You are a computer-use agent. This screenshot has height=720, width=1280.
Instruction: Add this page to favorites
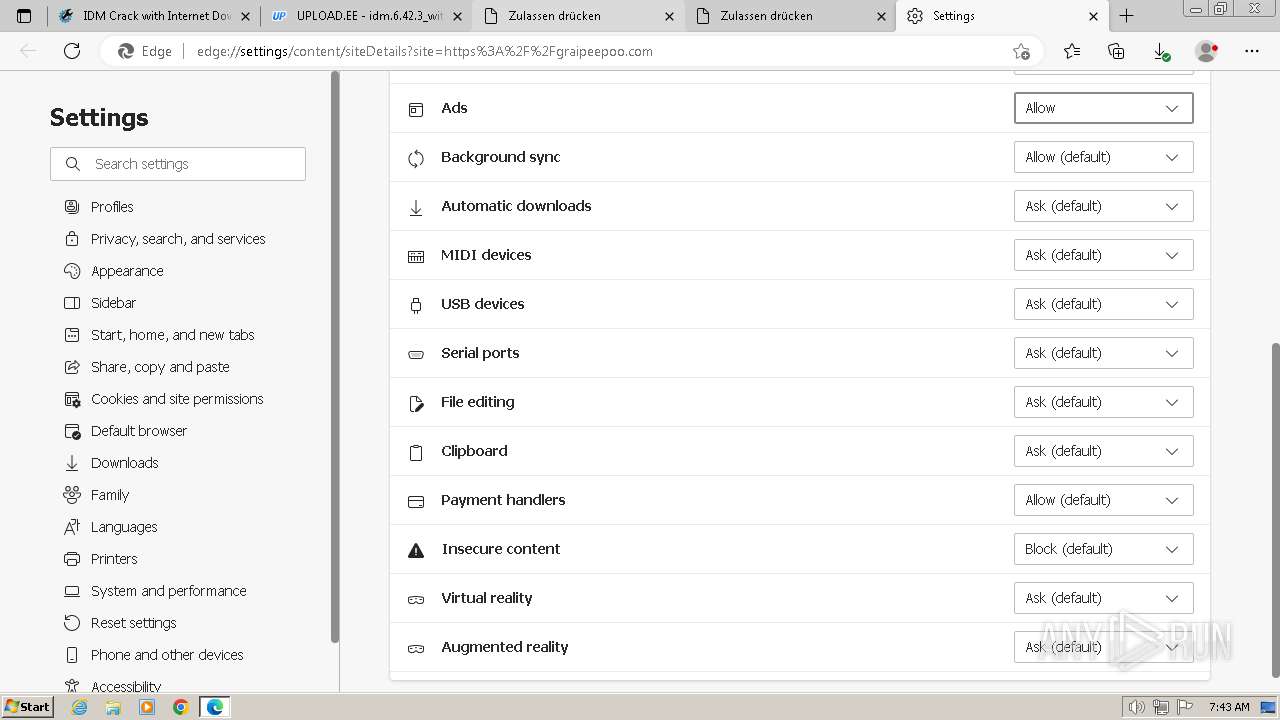pos(1021,51)
